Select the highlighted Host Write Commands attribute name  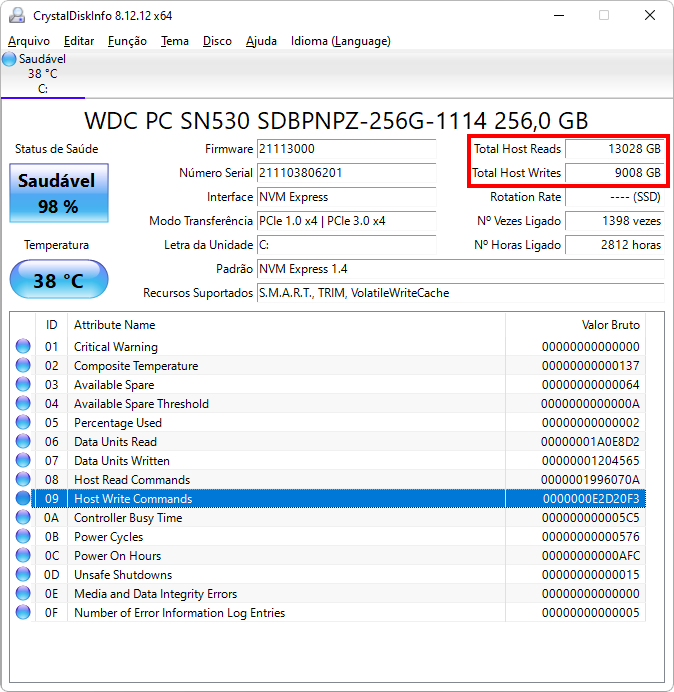click(x=133, y=499)
